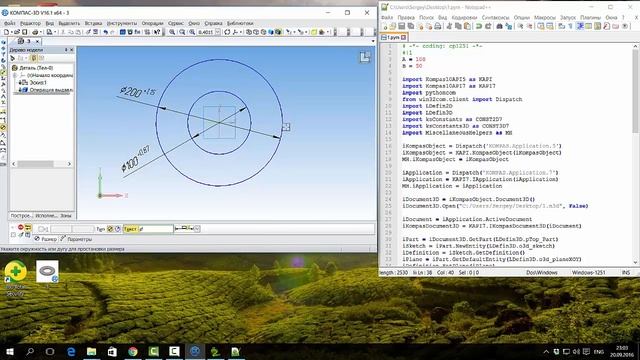Click the yellow Текст button in property bar
This screenshot has width=640, height=360.
pos(130,229)
